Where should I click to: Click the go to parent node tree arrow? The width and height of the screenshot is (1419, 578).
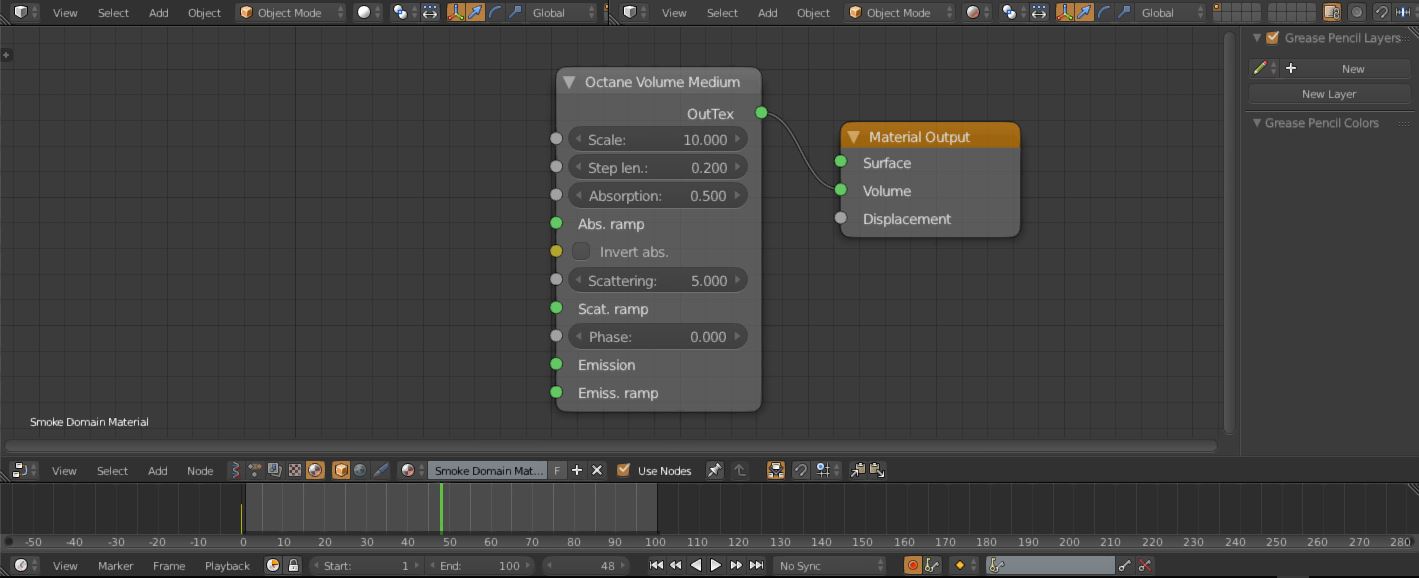click(740, 470)
